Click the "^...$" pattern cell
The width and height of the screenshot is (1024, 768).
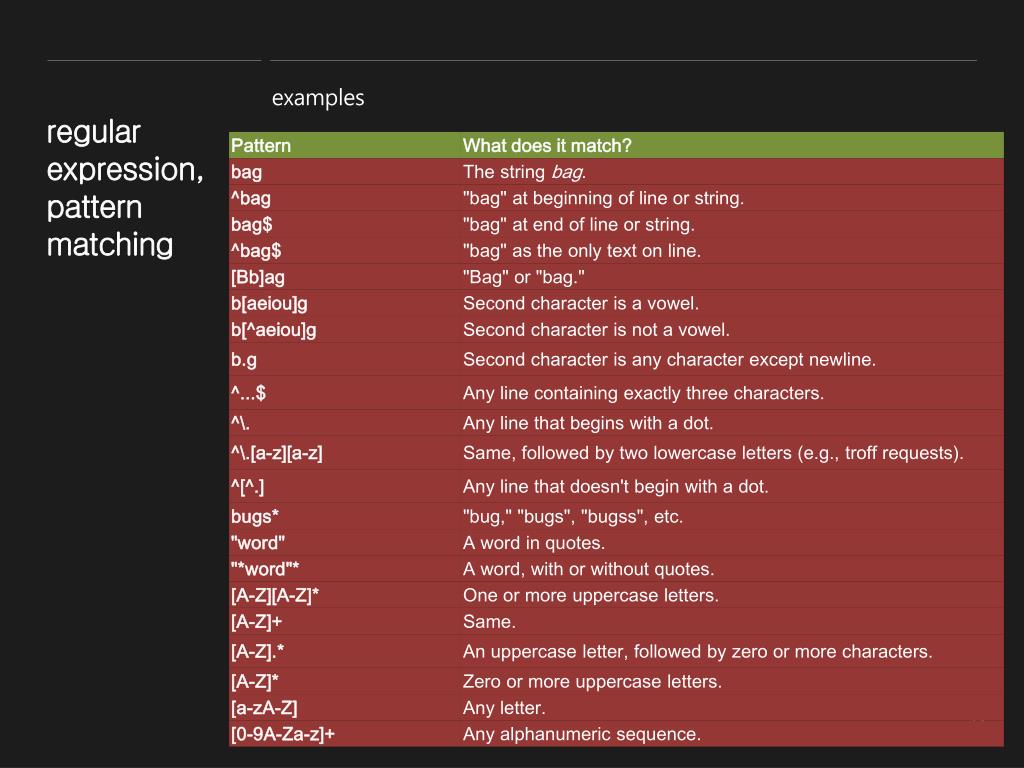tap(248, 393)
